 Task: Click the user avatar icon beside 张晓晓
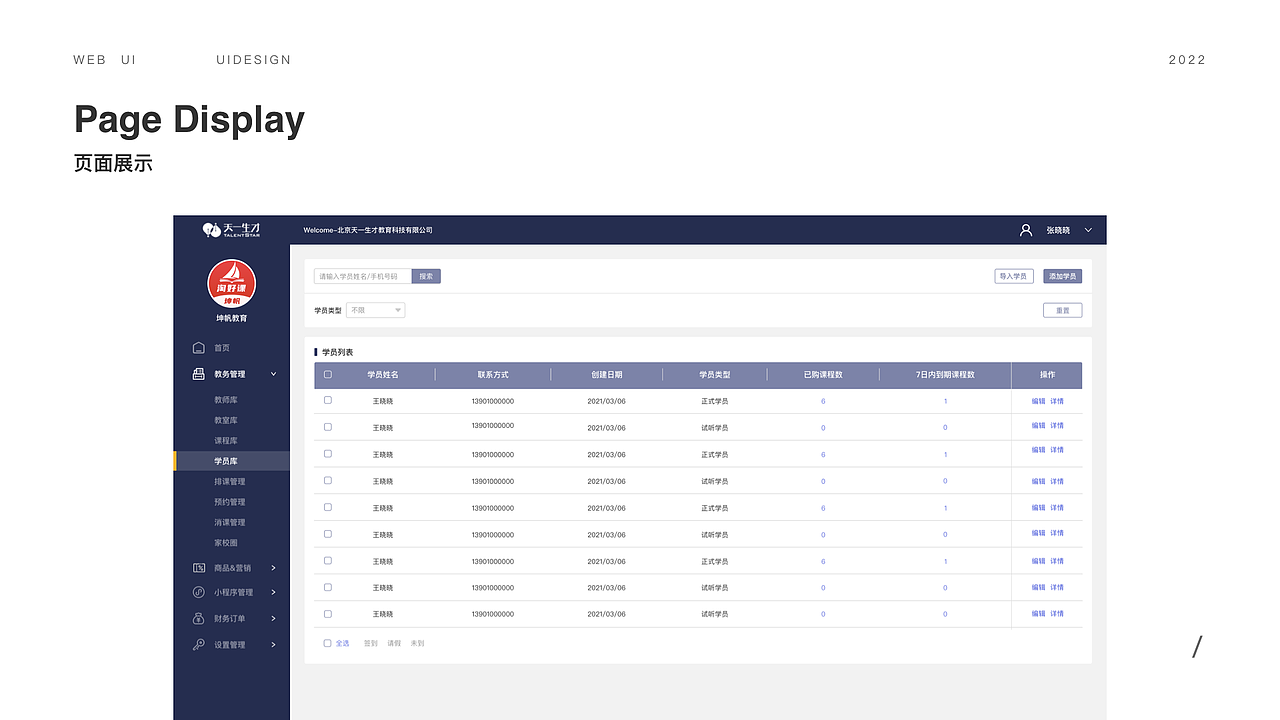tap(1025, 230)
